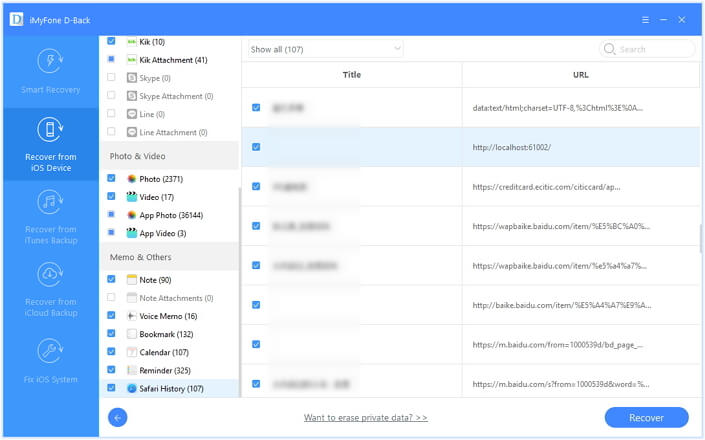Viewport: 705px width, 440px height.
Task: Uncheck the localhost:61002 row checkbox
Action: (256, 147)
